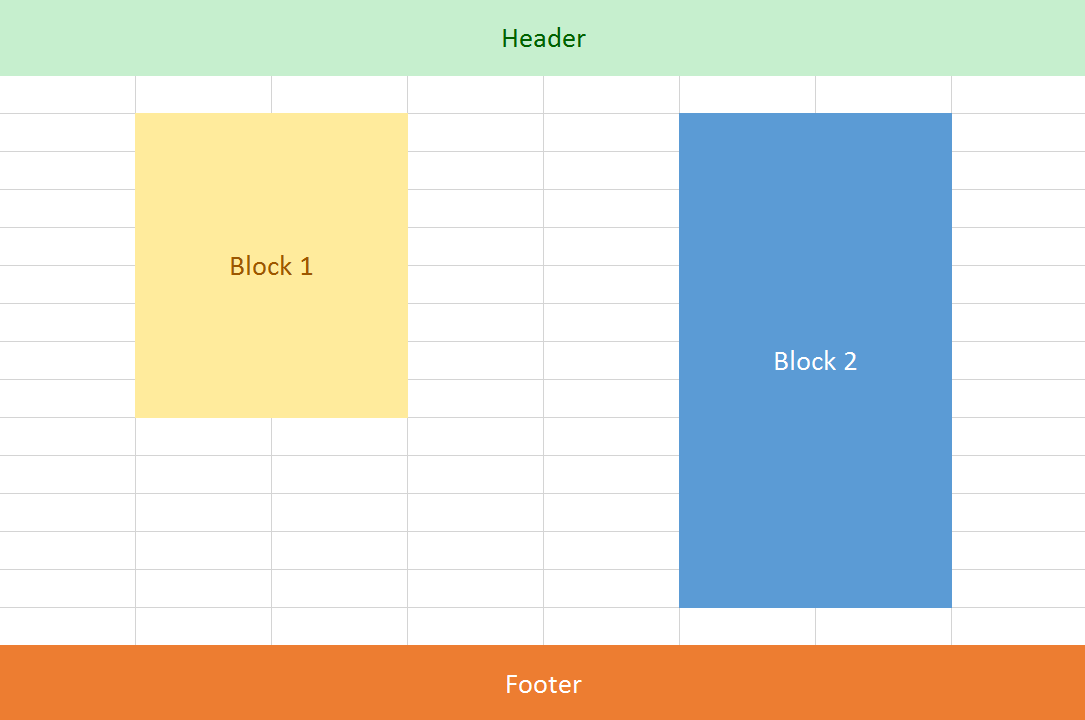Select empty cell directly above Block 1's right column
Viewport: 1085px width, 720px height.
pyautogui.click(x=339, y=95)
